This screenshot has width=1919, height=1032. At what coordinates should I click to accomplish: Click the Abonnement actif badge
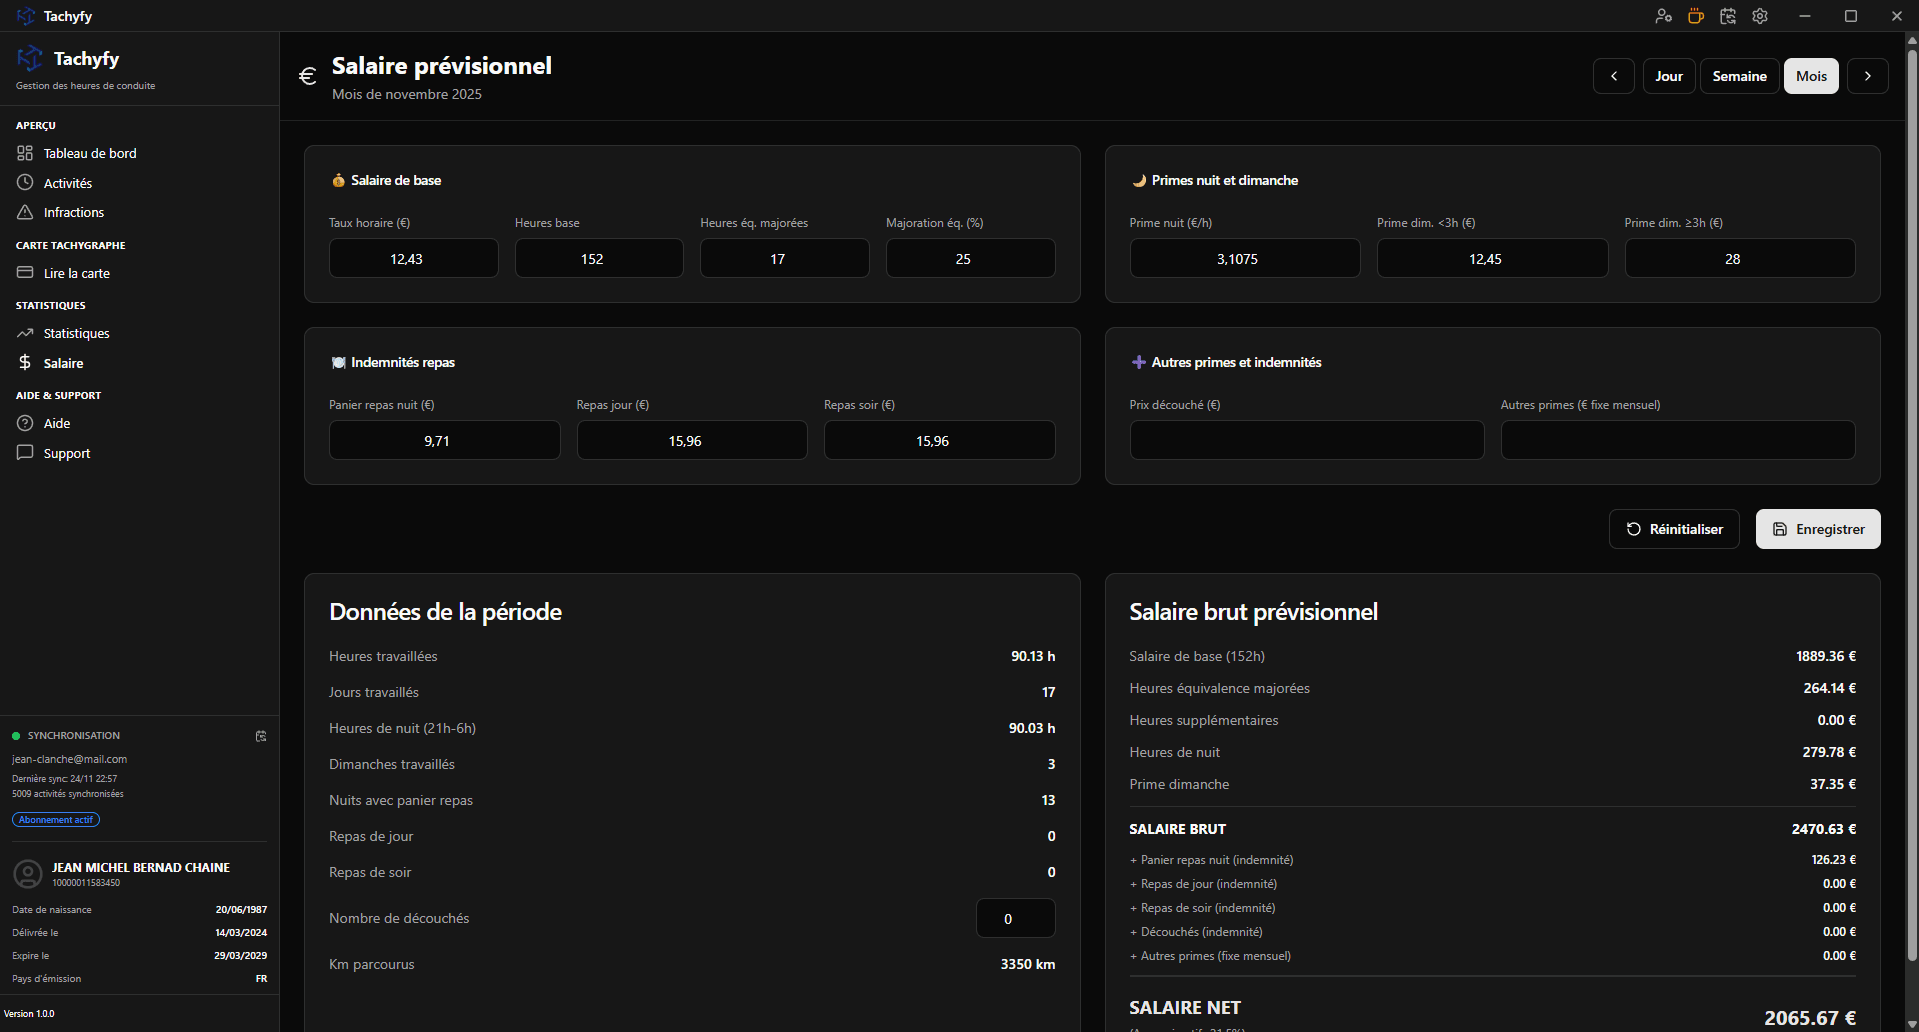pyautogui.click(x=55, y=819)
